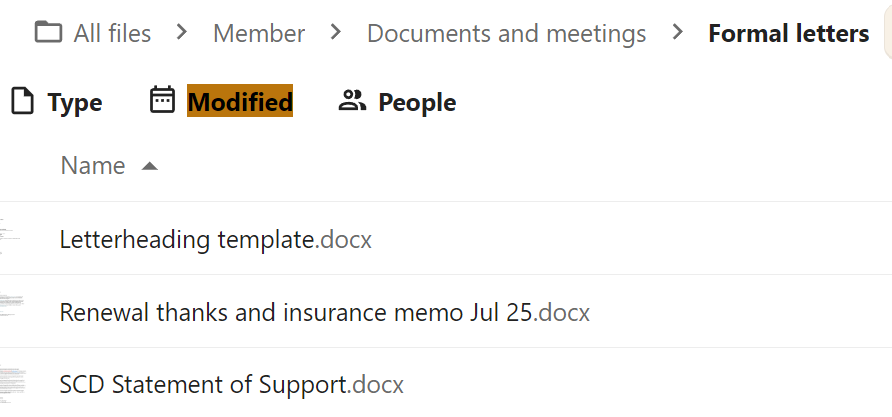Open the People filter dropdown
The image size is (892, 417).
point(417,102)
